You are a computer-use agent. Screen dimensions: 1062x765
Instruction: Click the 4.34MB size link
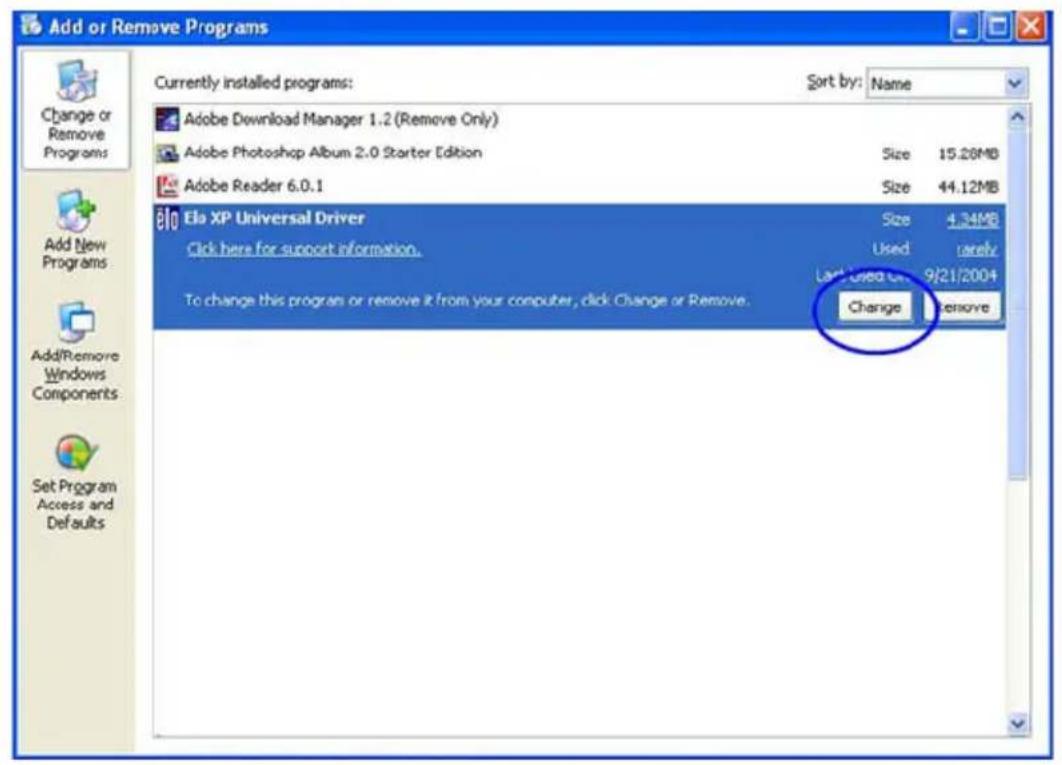[x=971, y=220]
